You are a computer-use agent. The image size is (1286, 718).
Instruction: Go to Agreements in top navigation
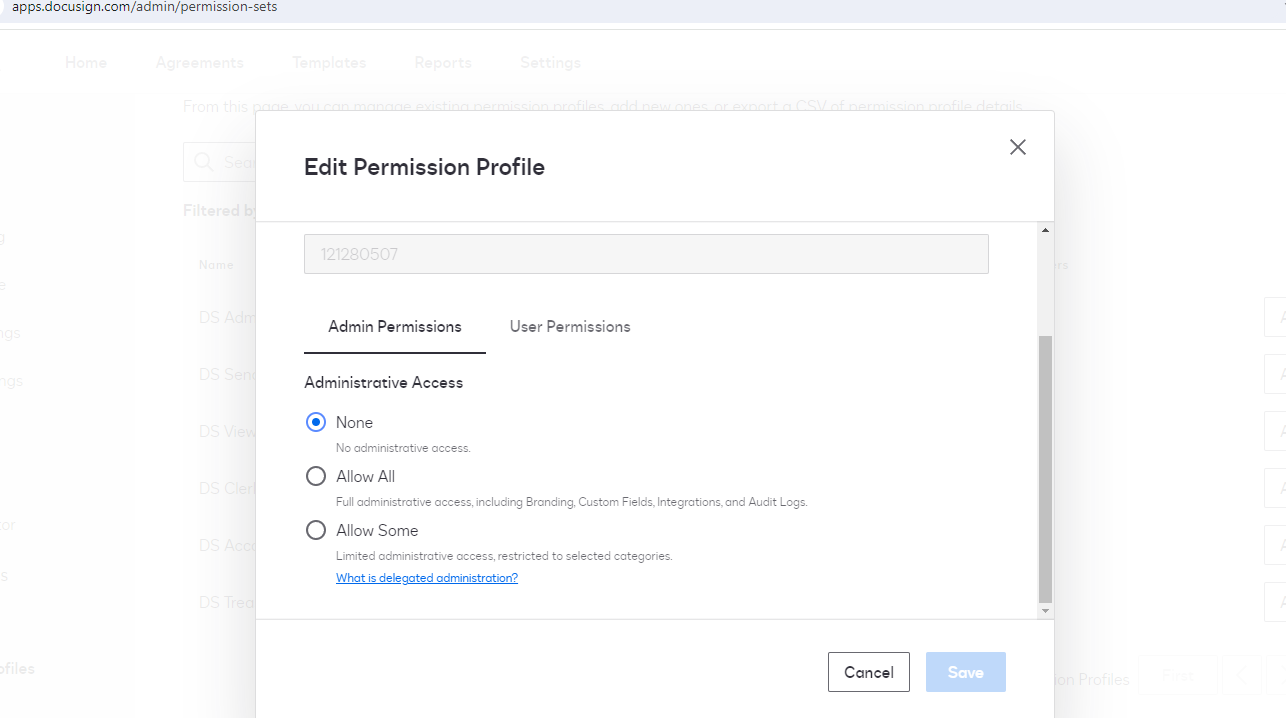200,63
